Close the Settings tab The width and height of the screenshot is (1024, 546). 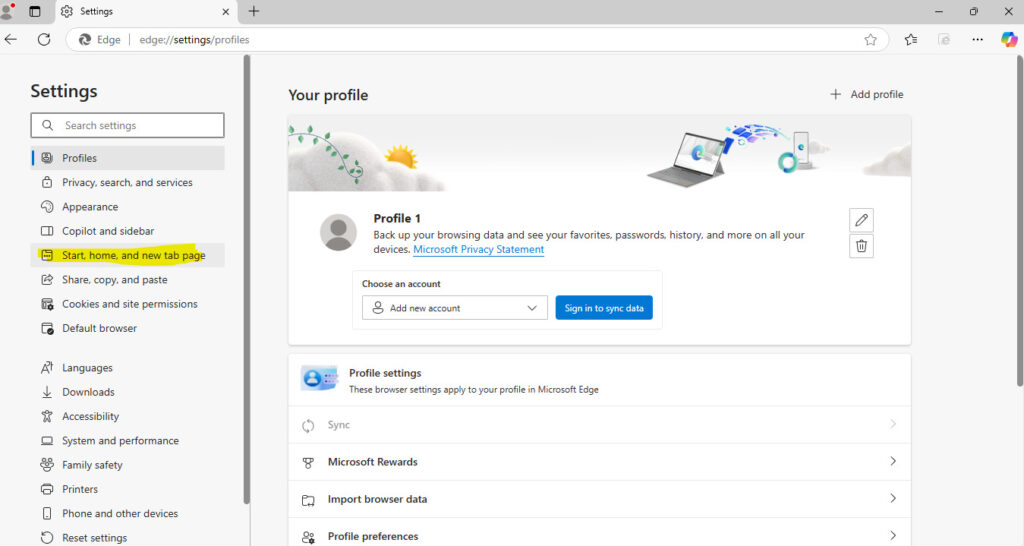point(225,12)
